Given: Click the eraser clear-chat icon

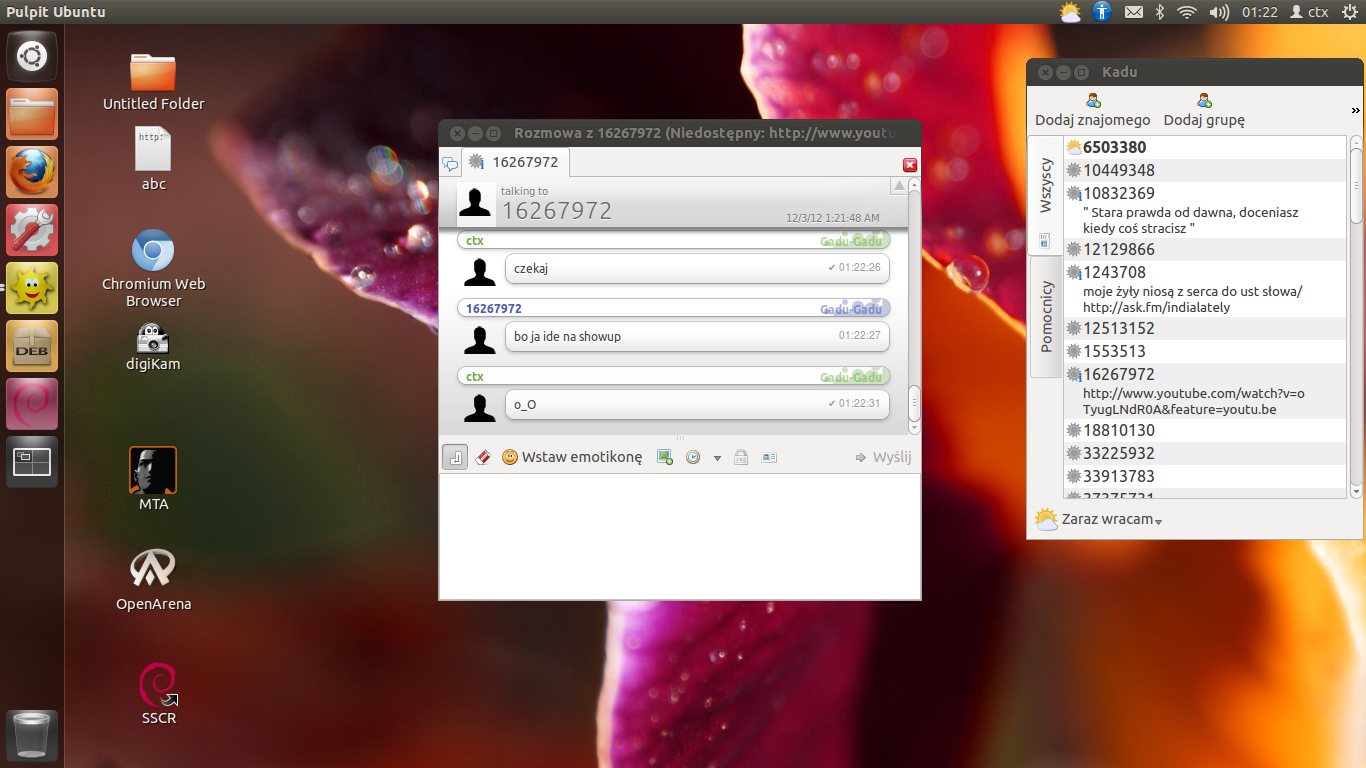Looking at the screenshot, I should (x=483, y=457).
